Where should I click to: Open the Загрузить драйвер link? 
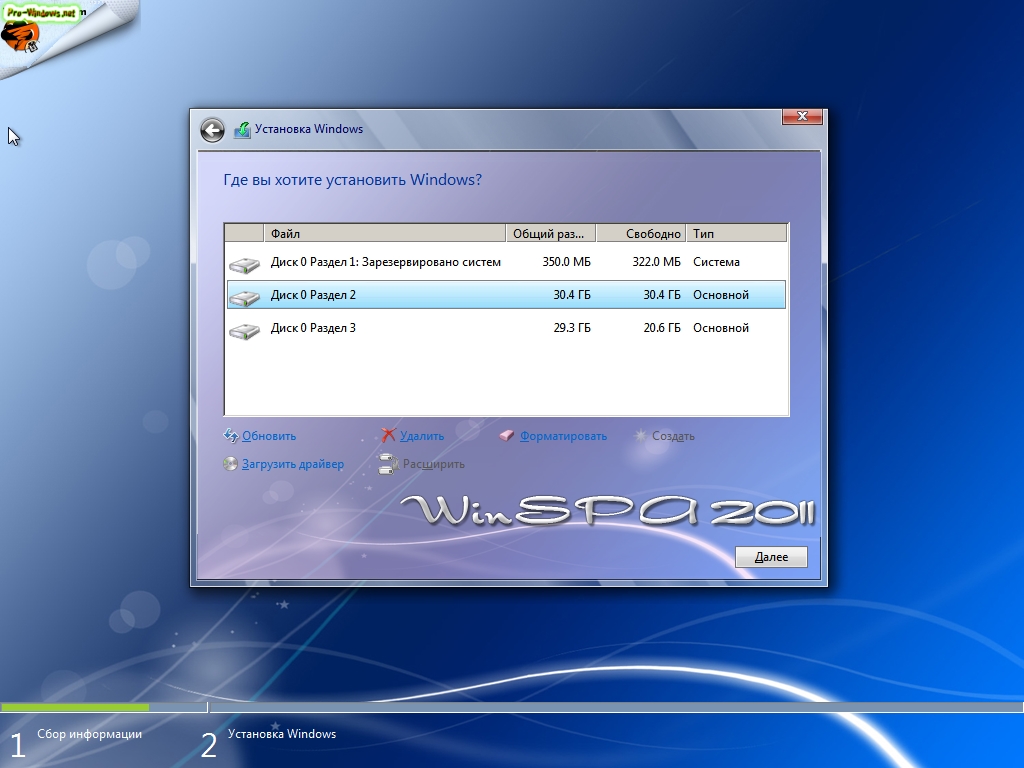(x=293, y=464)
